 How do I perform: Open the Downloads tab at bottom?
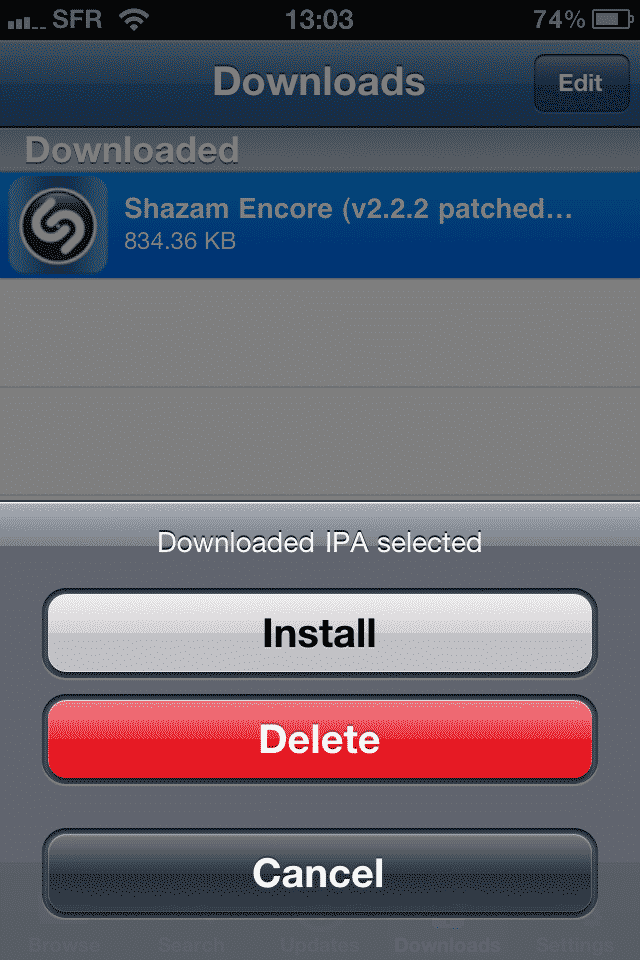447,943
